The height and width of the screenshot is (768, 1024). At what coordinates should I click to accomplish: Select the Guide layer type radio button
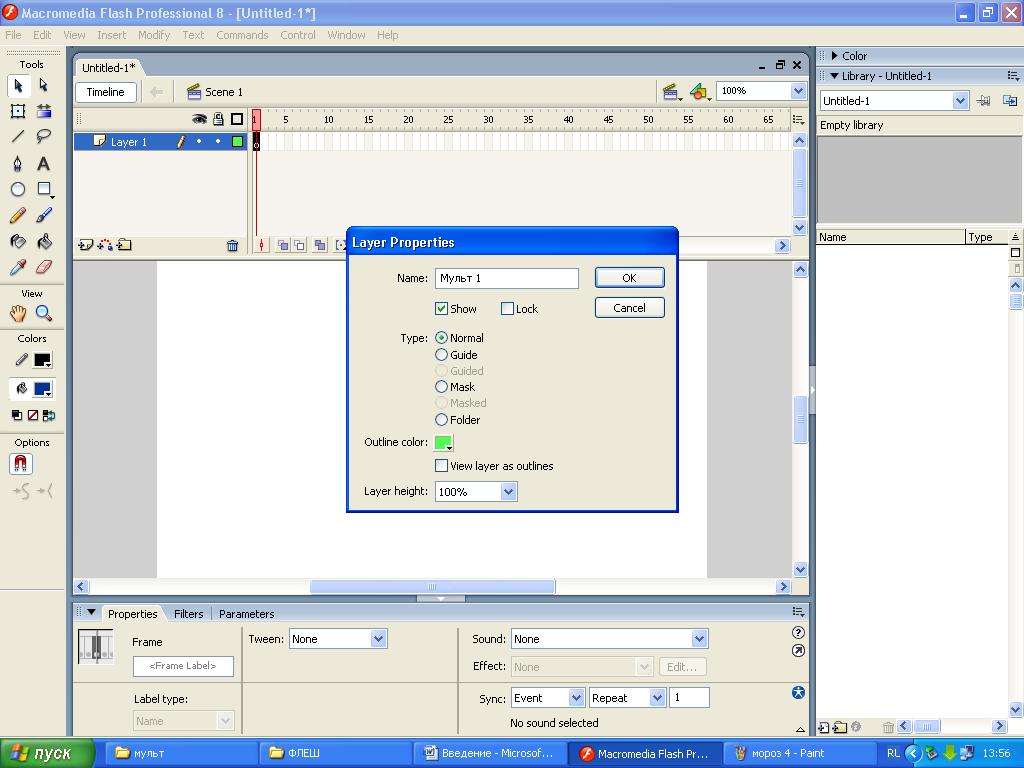[441, 355]
